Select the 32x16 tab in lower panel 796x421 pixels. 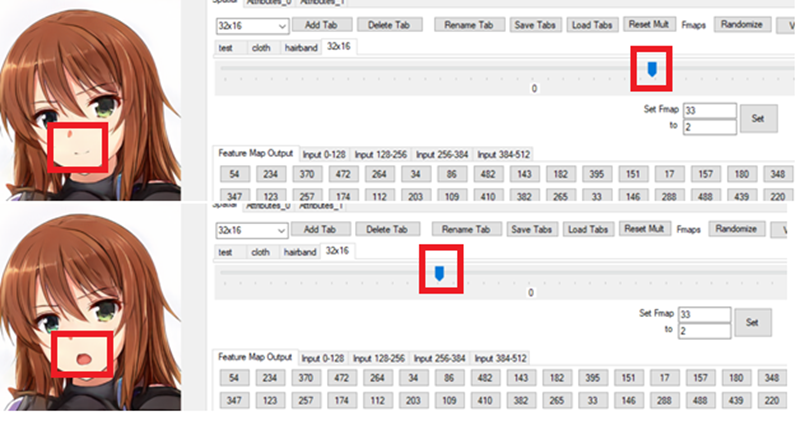click(x=338, y=251)
